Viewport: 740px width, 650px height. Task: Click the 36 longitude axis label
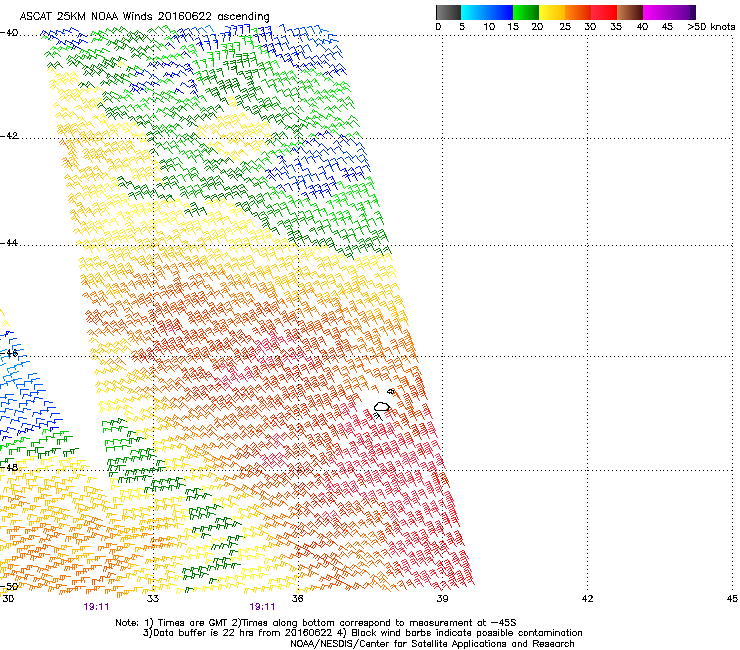[x=298, y=599]
